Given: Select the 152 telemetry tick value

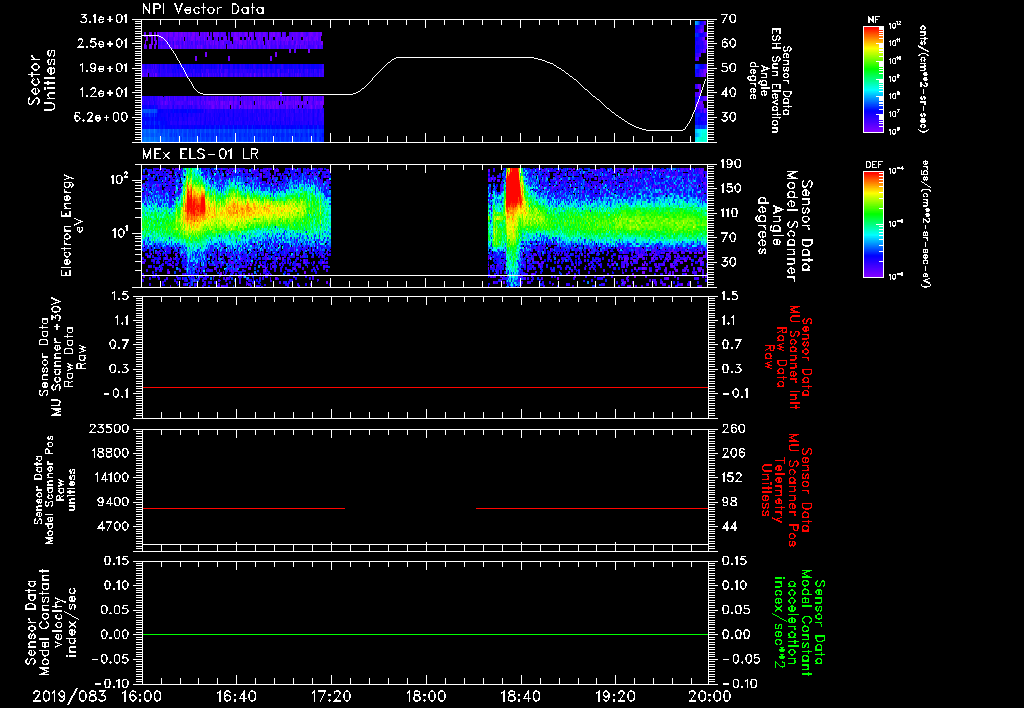Looking at the screenshot, I should click(733, 477).
